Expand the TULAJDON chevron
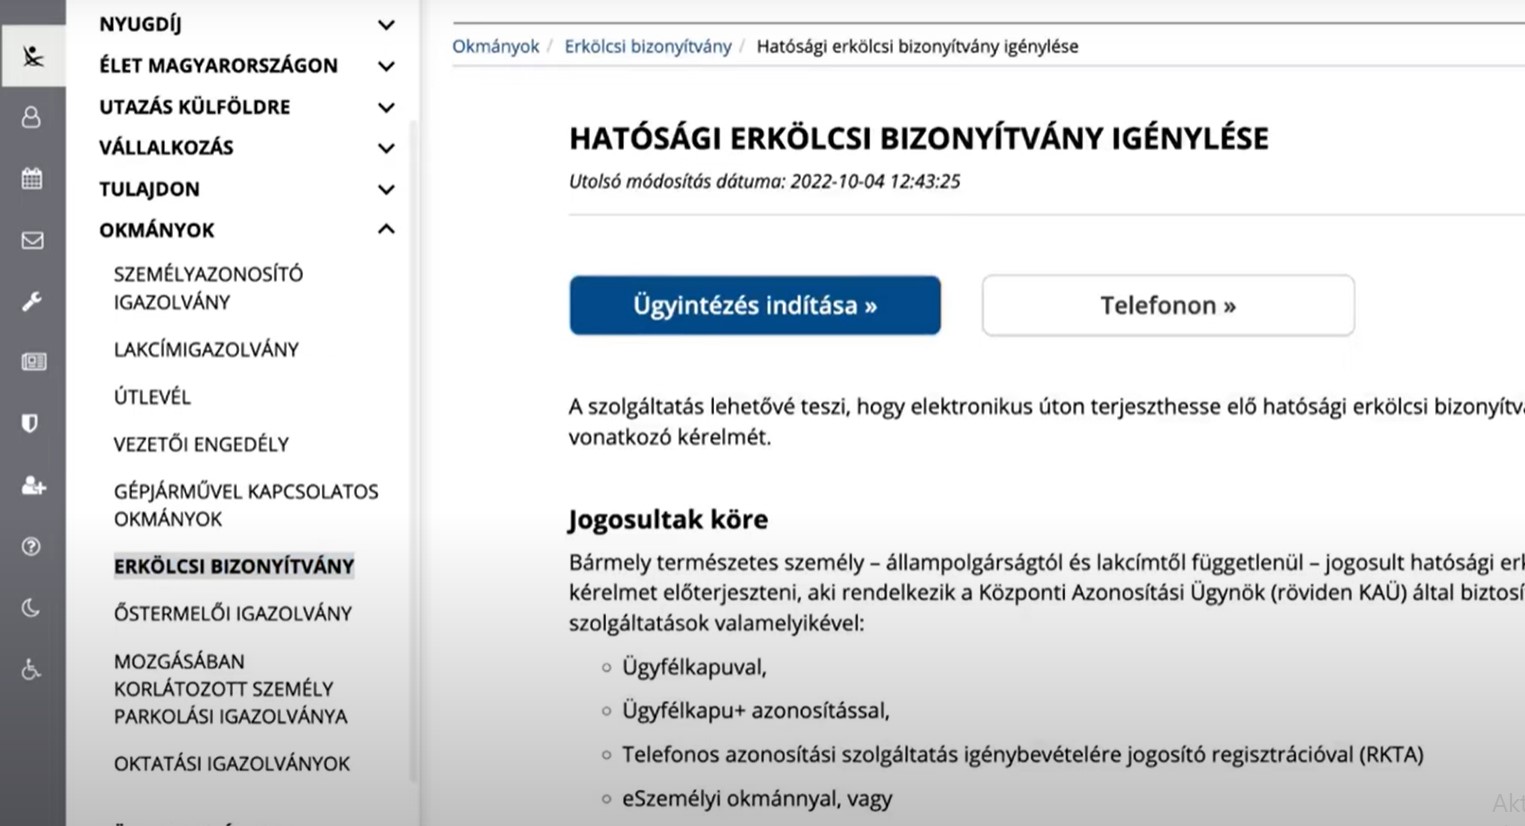 coord(386,189)
